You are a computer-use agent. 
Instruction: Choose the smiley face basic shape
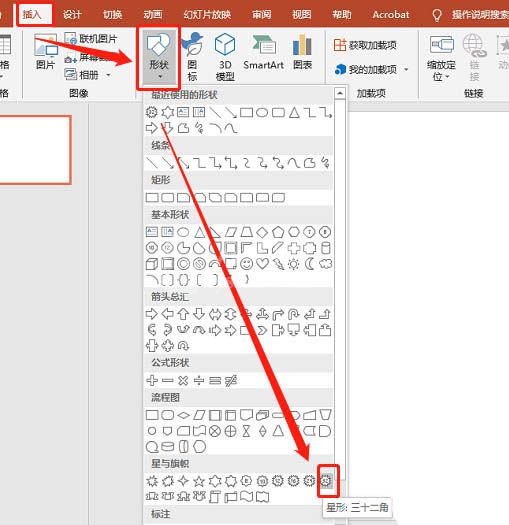click(x=246, y=264)
